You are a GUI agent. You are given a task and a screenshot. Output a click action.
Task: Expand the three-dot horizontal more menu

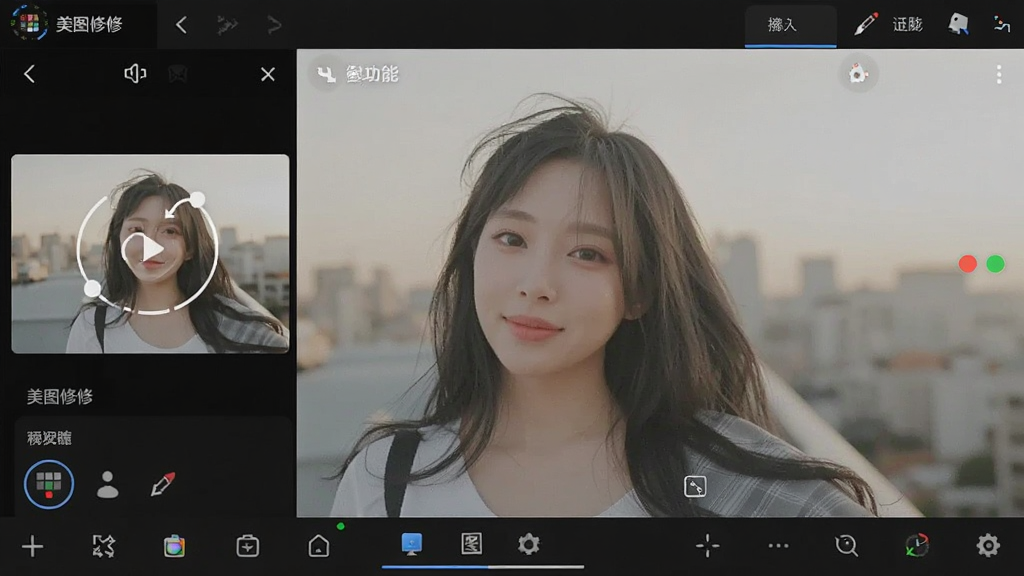(778, 545)
